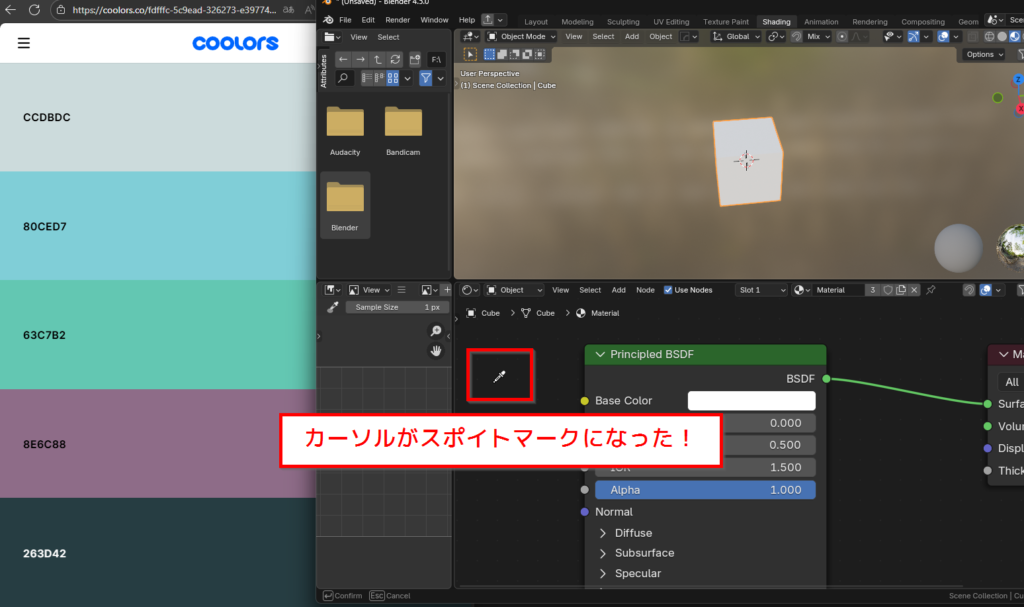Pin the node editor material
The image size is (1024, 607).
[931, 290]
